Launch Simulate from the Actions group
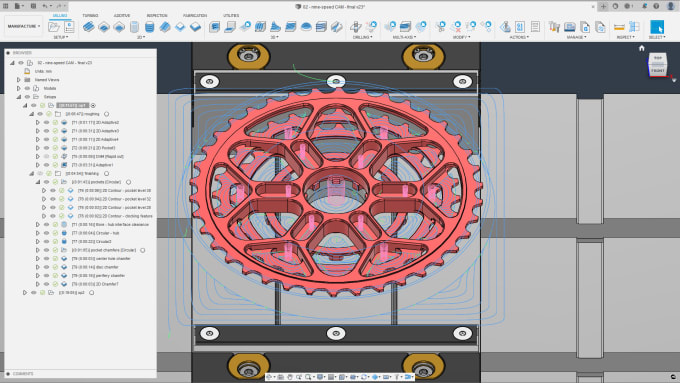This screenshot has height=383, width=680. click(505, 27)
